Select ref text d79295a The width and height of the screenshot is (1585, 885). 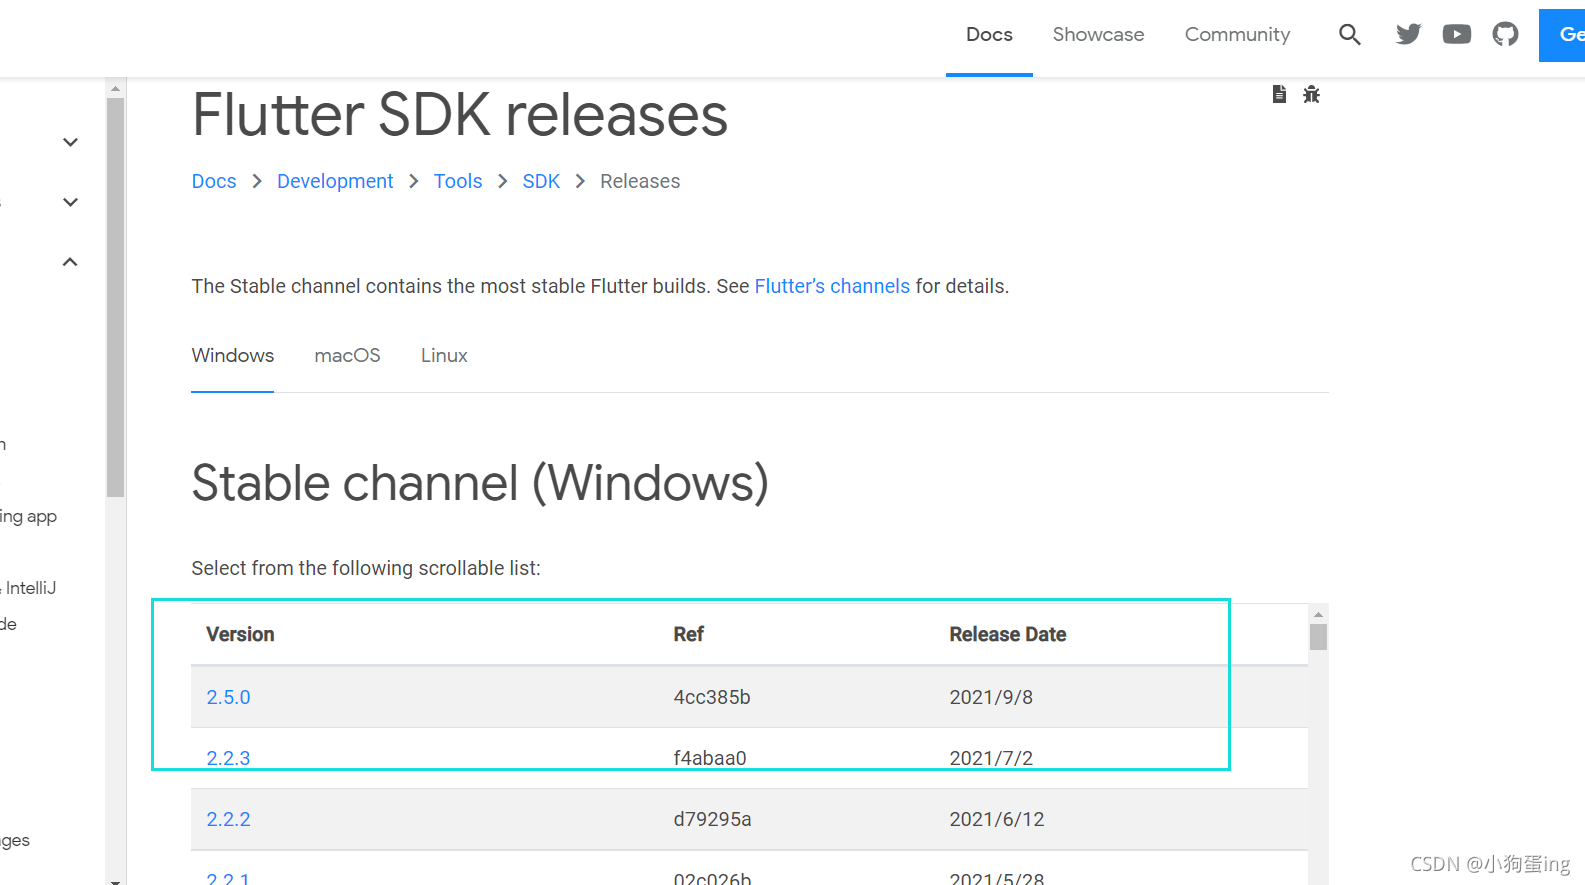coord(712,819)
